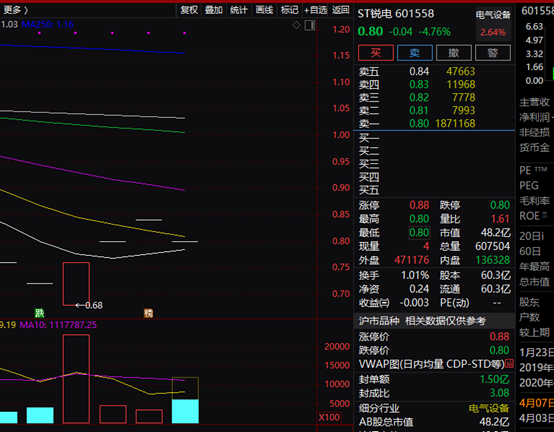Image resolution: width=554 pixels, height=432 pixels.
Task: Go back with 返回
Action: coord(341,10)
